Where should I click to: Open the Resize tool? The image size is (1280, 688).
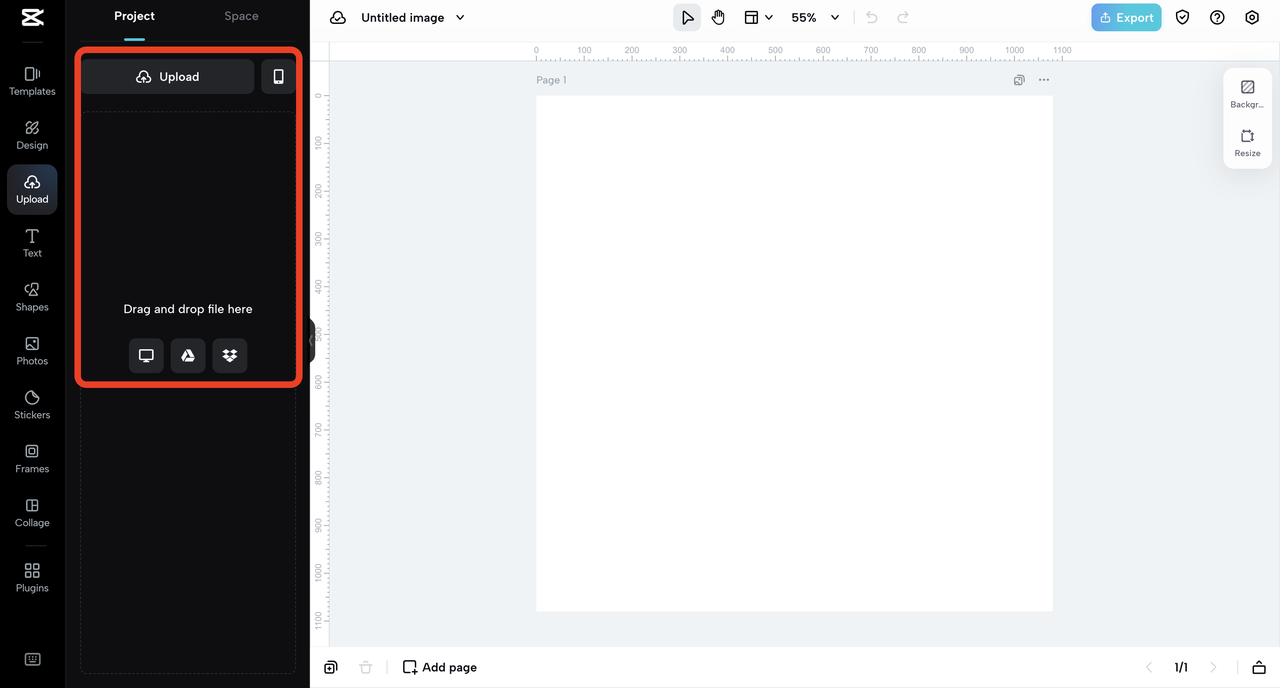[x=1247, y=143]
